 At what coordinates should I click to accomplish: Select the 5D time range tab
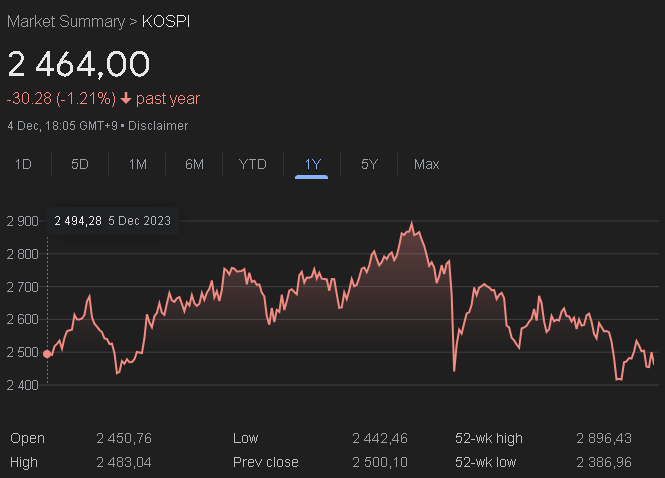pyautogui.click(x=80, y=164)
